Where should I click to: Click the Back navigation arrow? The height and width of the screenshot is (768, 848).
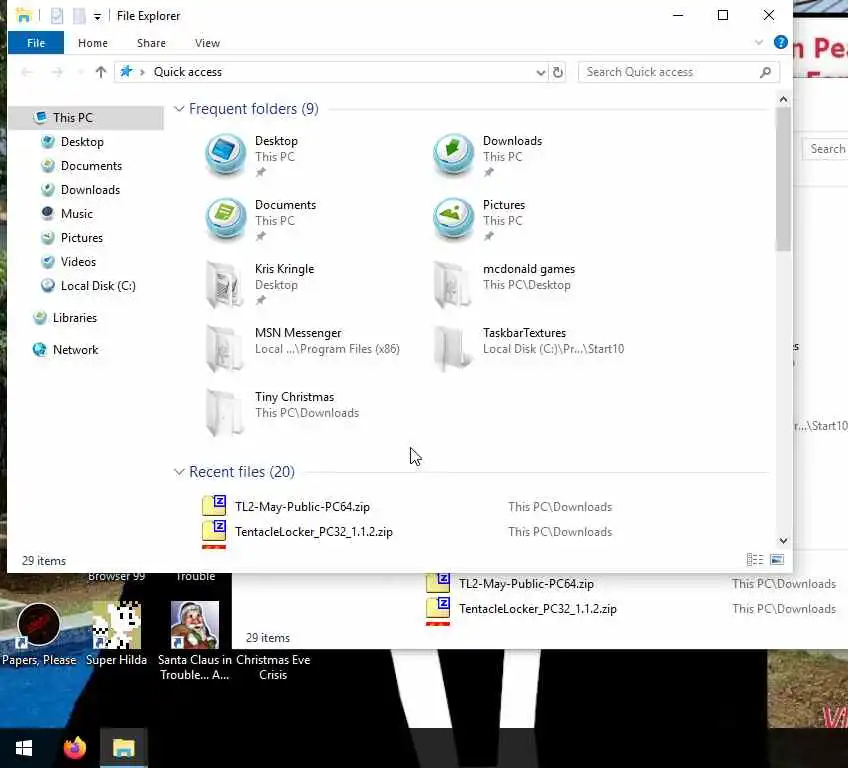[x=26, y=72]
